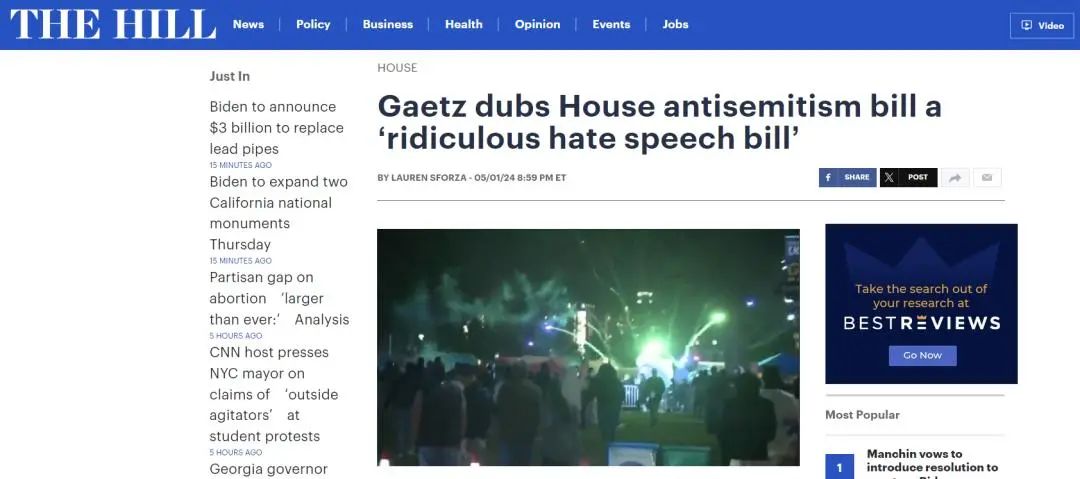1080x479 pixels.
Task: Open CNN host NYC mayor story
Action: [x=274, y=394]
